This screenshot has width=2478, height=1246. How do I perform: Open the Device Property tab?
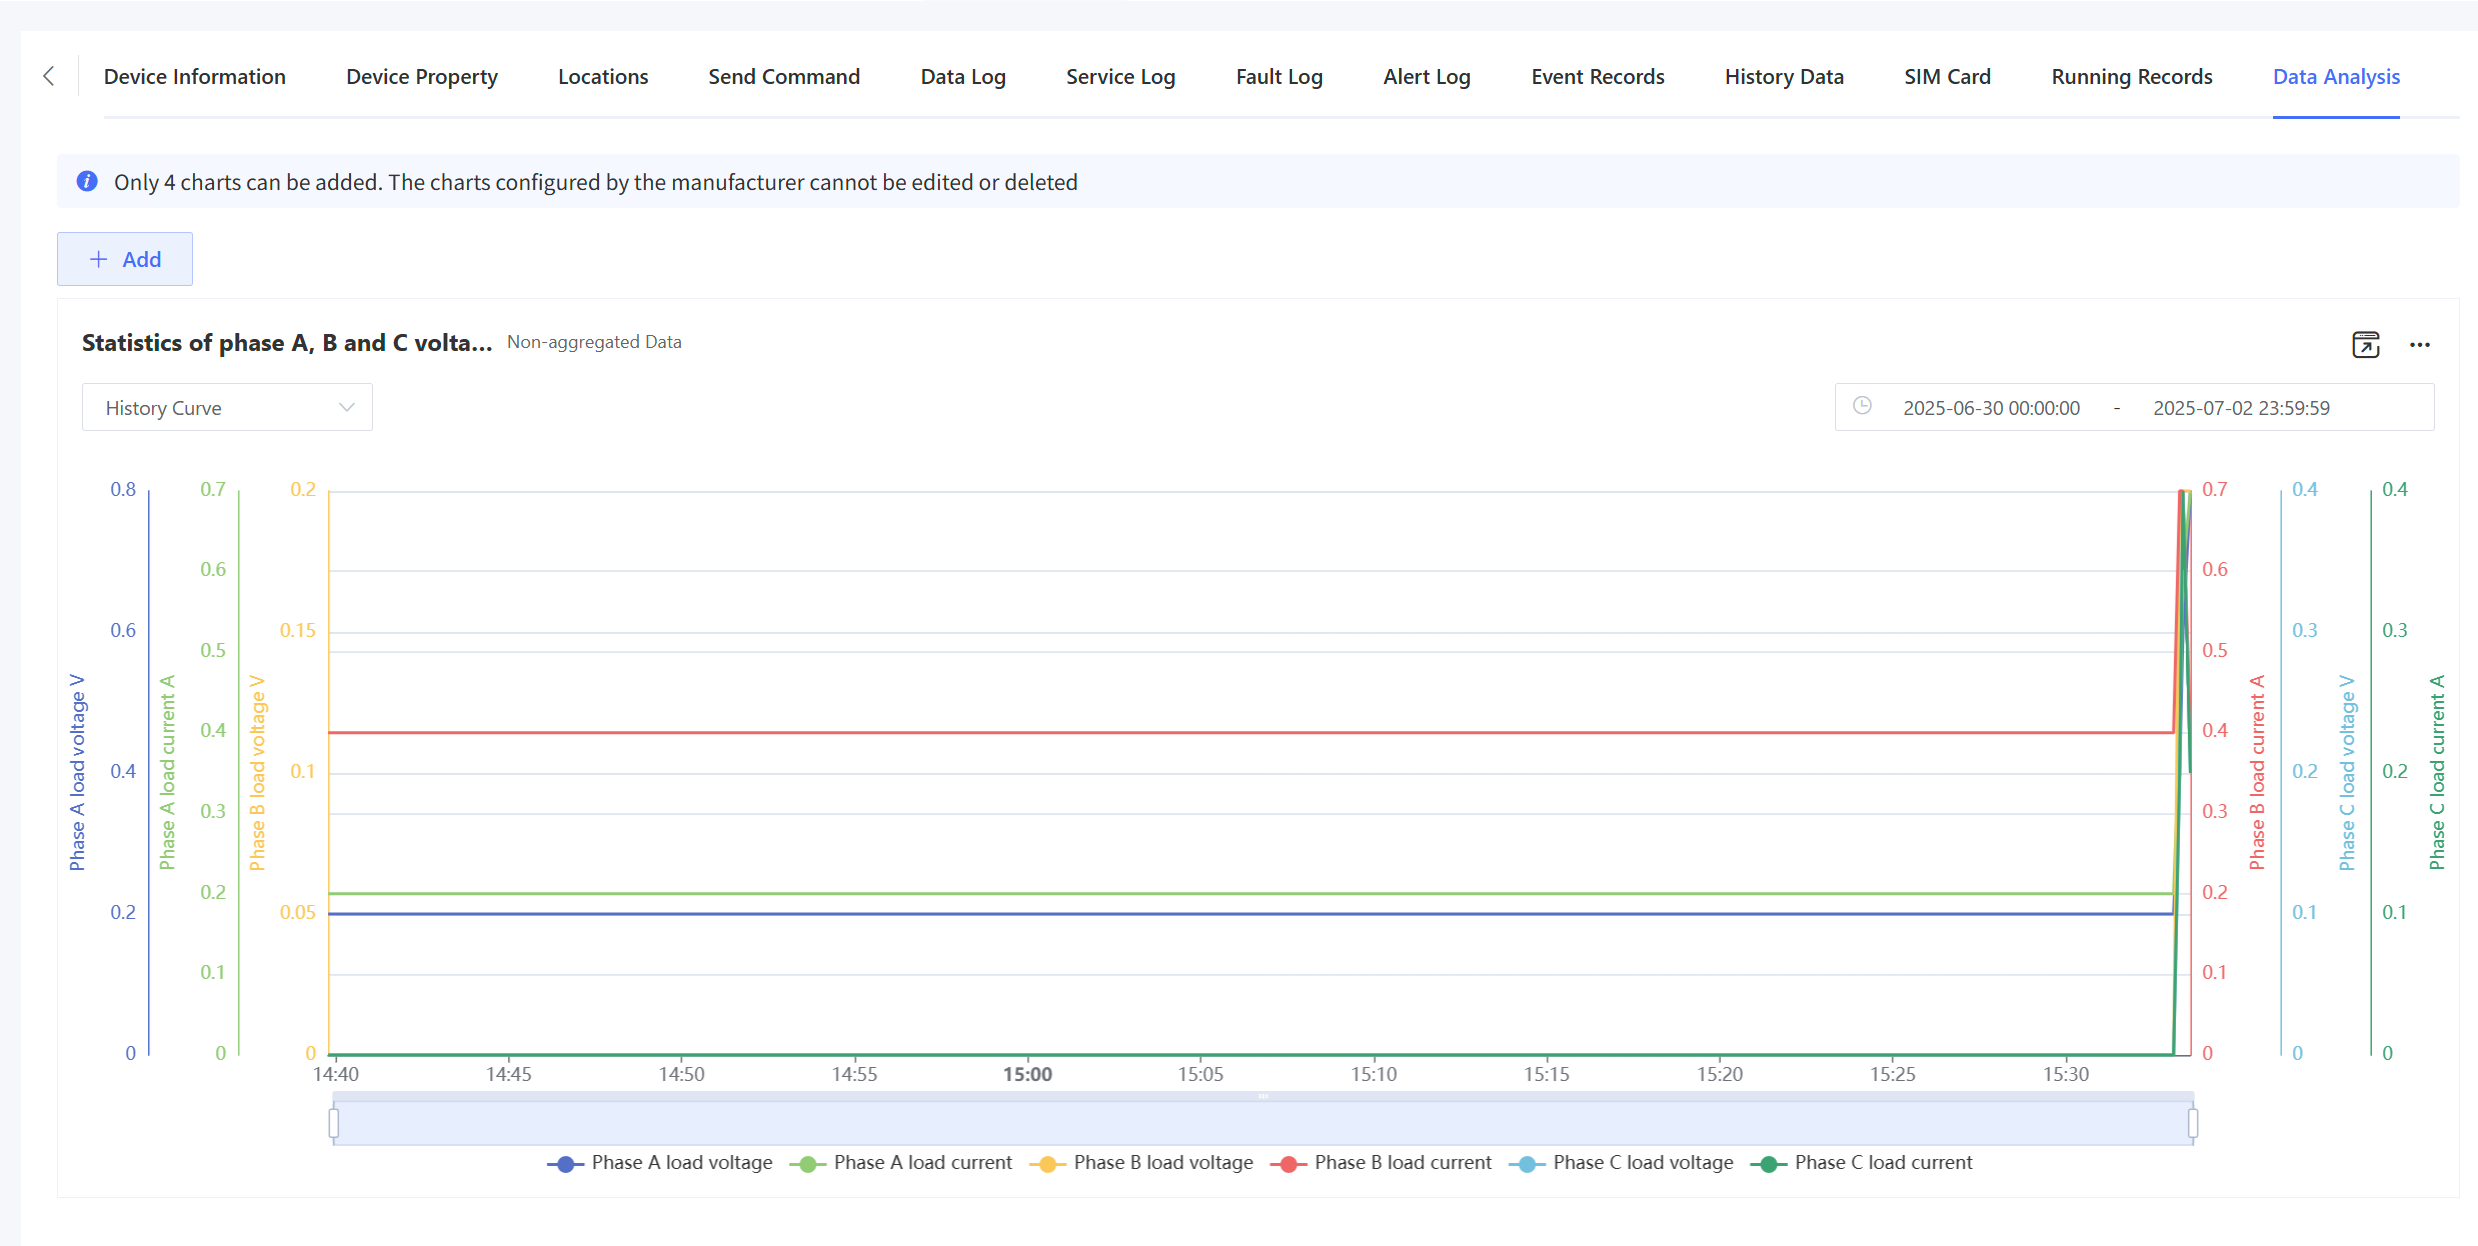point(421,77)
